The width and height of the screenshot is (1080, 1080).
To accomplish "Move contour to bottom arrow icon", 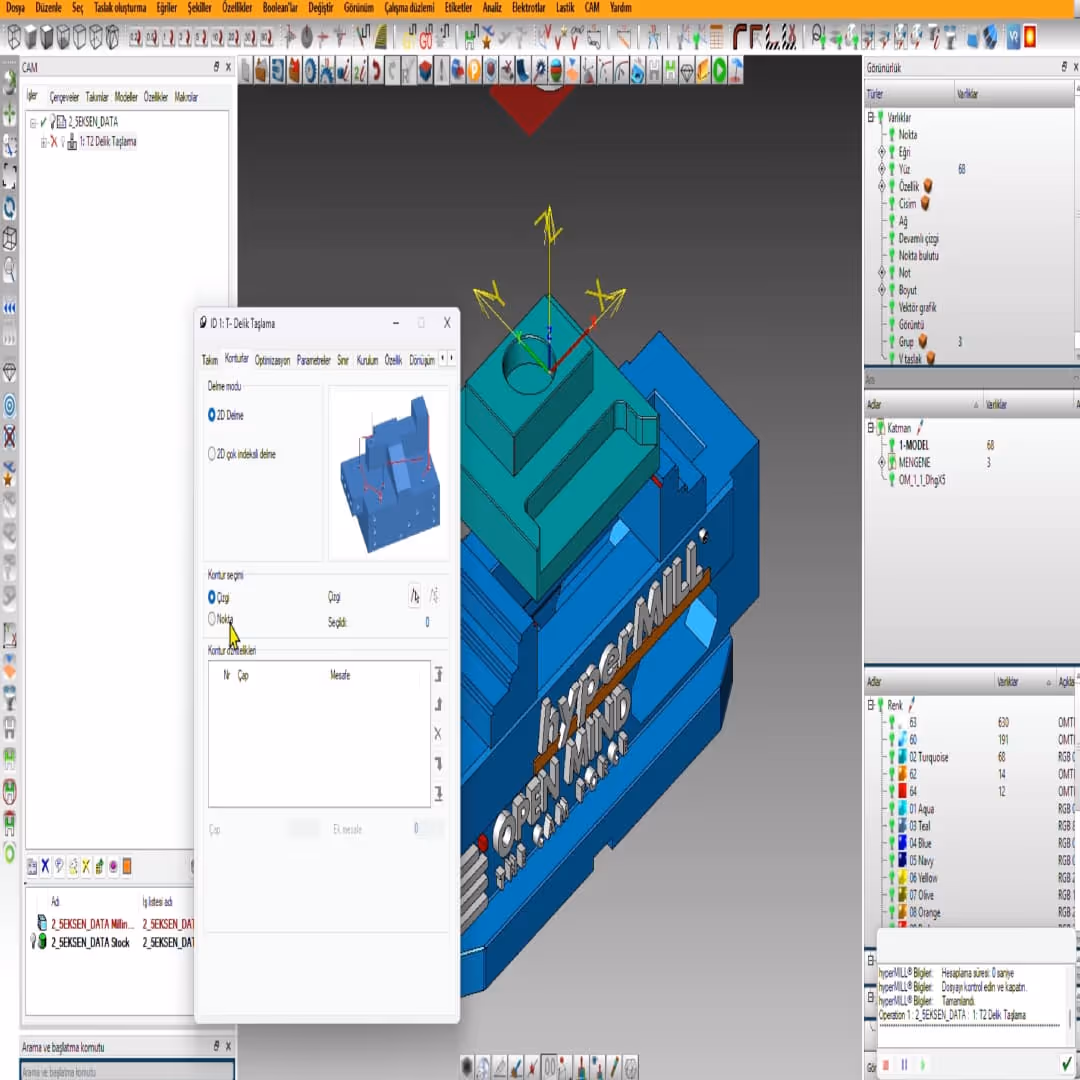I will (439, 793).
